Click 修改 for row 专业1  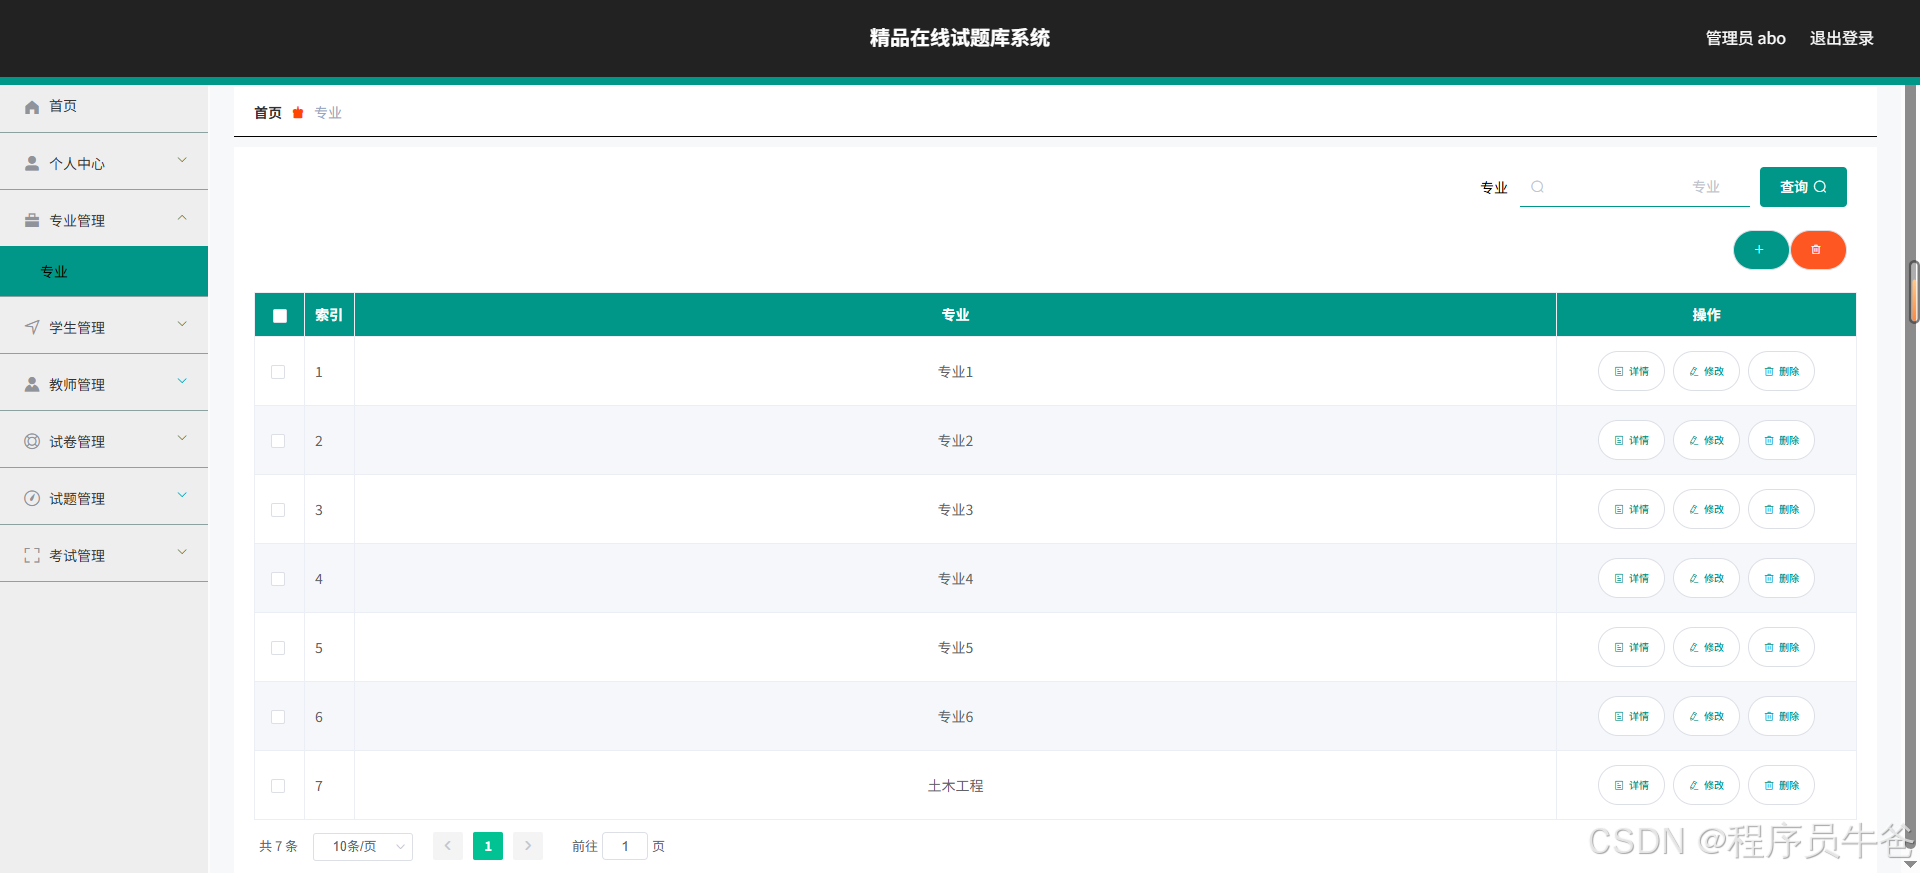1706,372
